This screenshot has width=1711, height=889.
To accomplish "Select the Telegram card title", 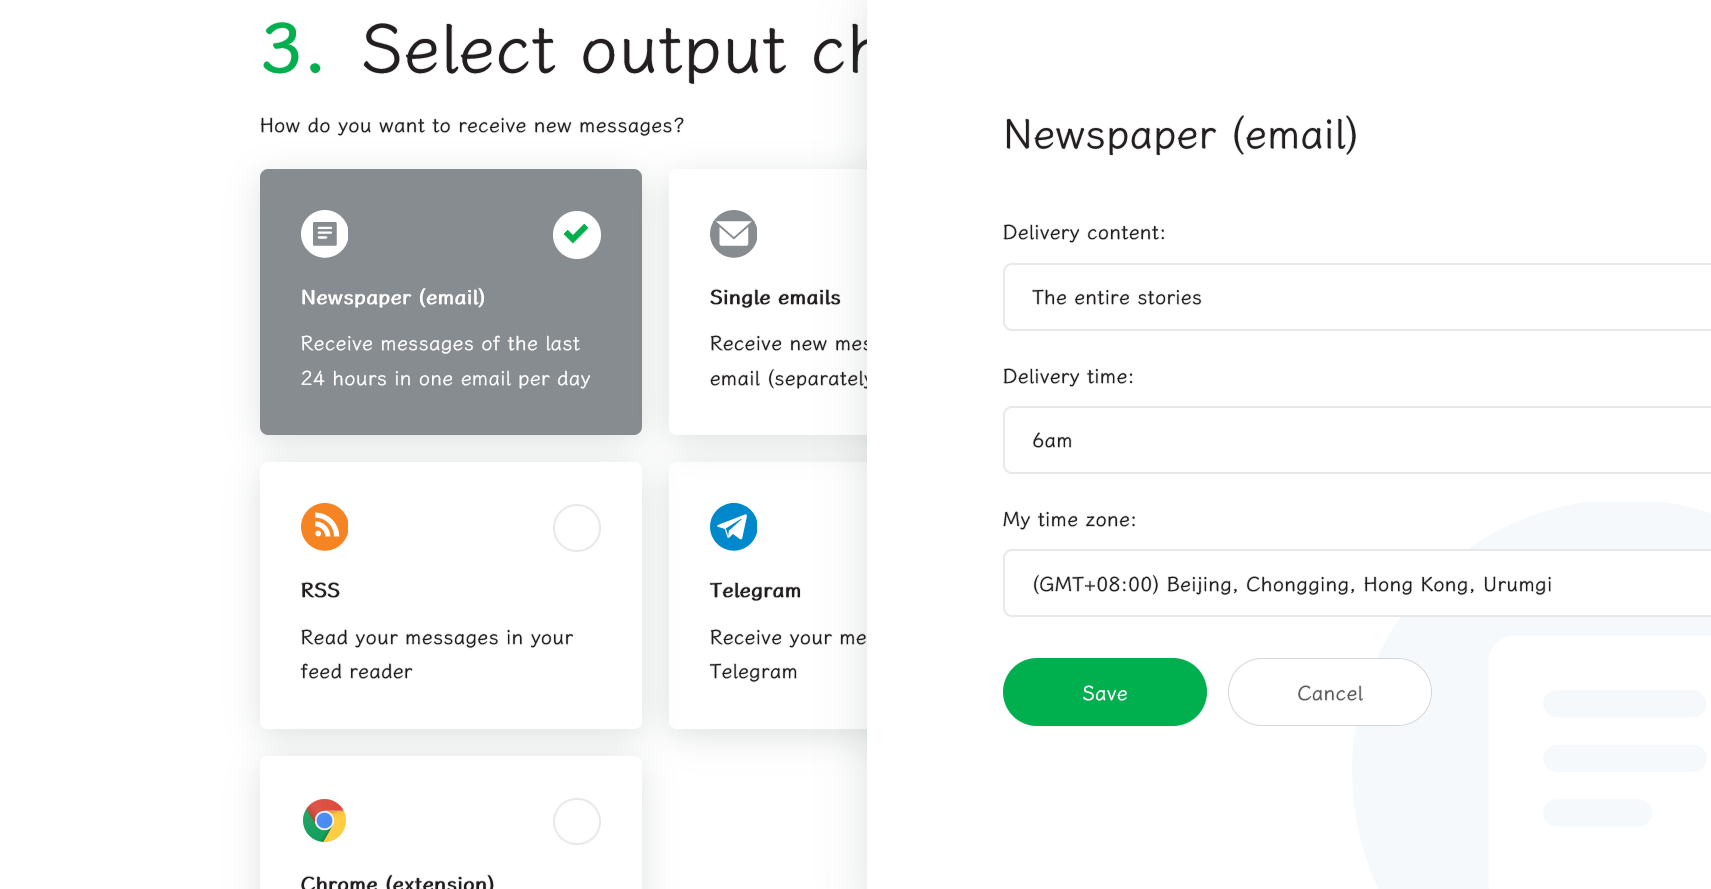I will click(x=755, y=590).
